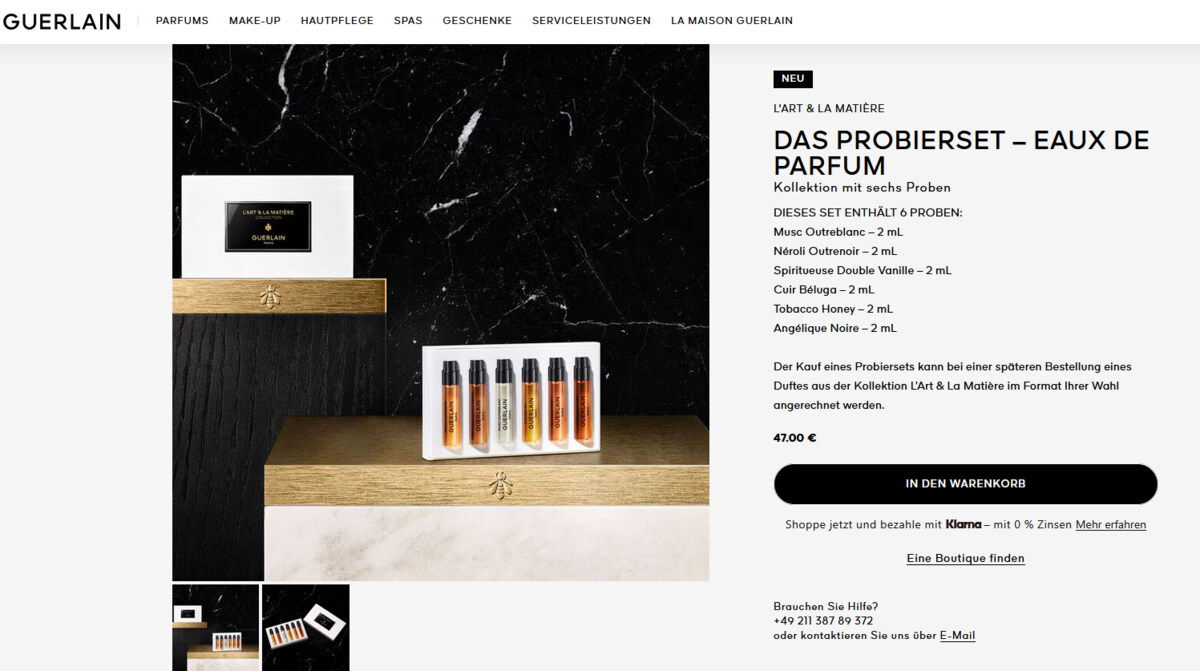Open the Make-up menu
This screenshot has width=1200, height=671.
255,21
